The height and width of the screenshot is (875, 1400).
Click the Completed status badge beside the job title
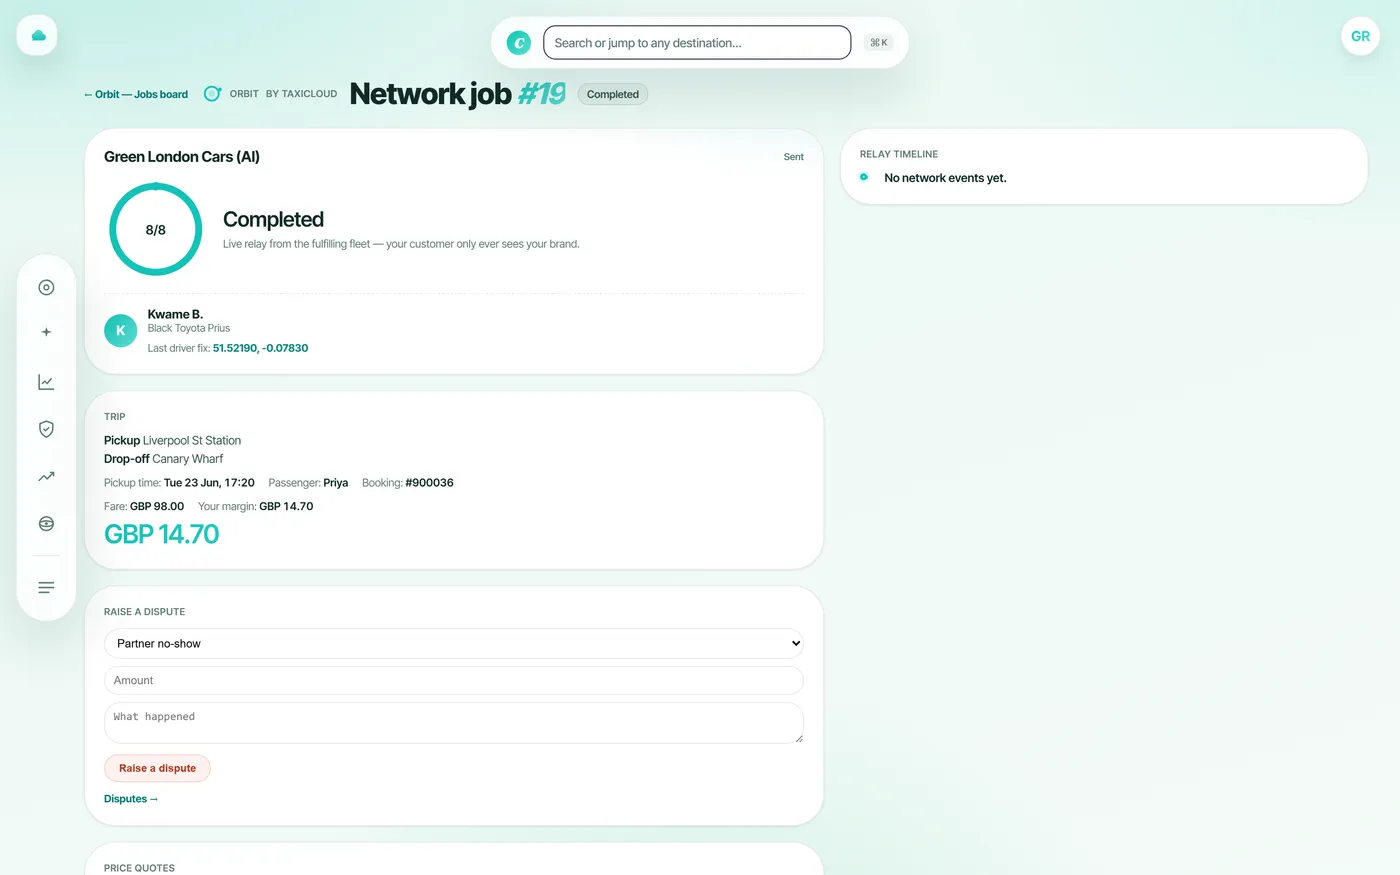[613, 94]
